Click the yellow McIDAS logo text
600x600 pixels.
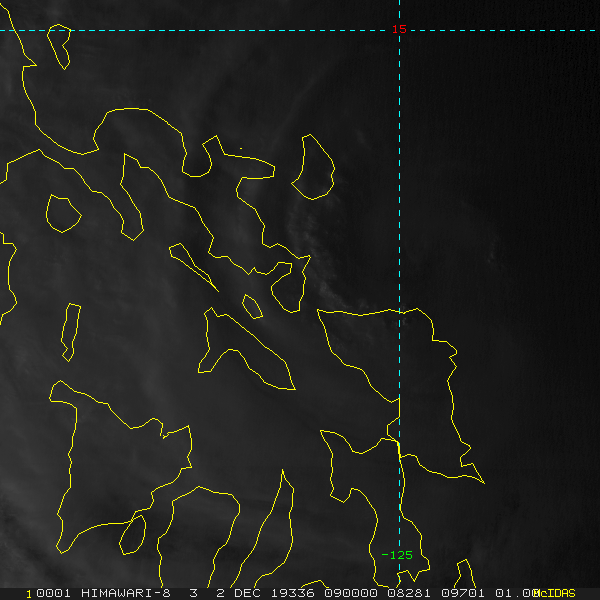554,593
